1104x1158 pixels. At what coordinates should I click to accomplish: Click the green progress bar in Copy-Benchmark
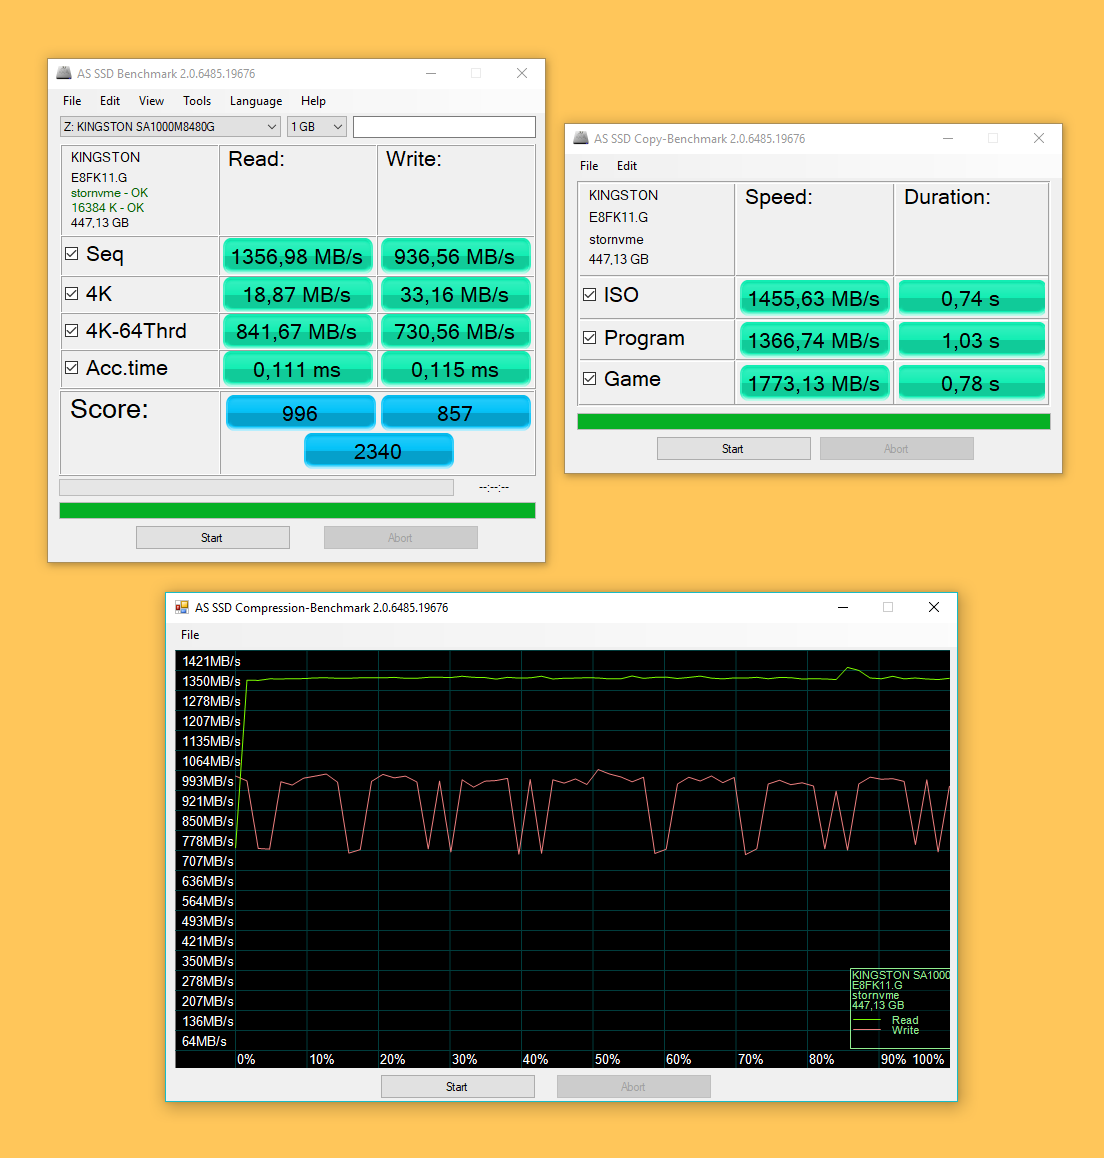(x=814, y=422)
